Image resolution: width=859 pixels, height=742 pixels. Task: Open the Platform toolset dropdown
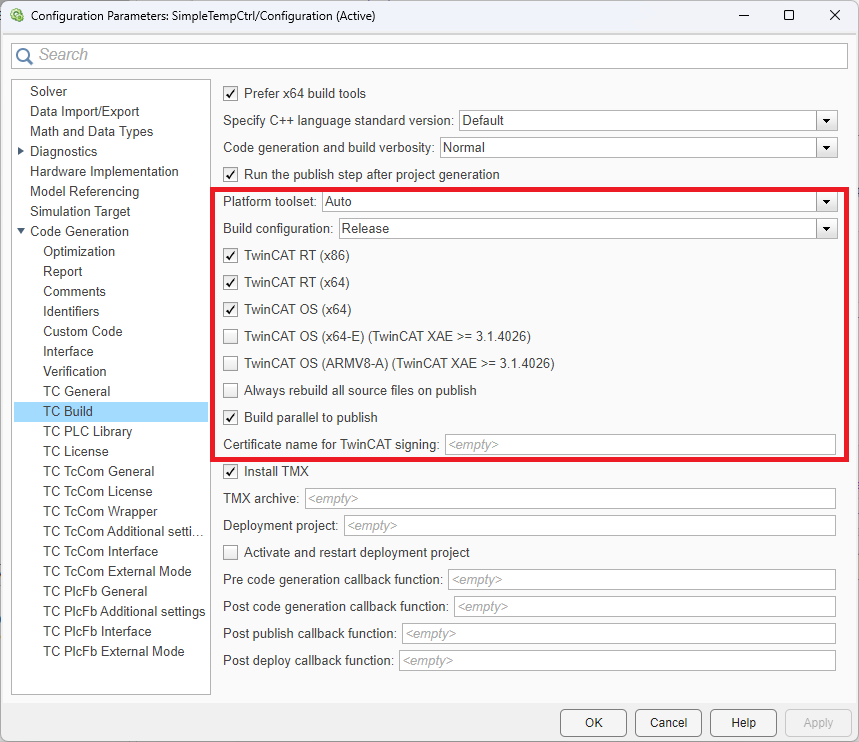(x=827, y=201)
